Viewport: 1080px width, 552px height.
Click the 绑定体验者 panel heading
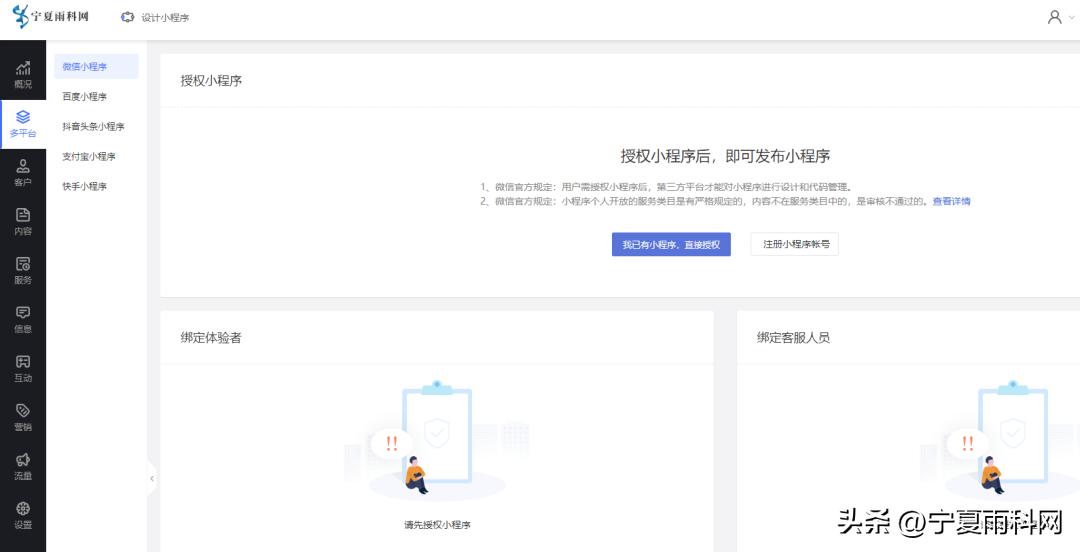[x=211, y=338]
